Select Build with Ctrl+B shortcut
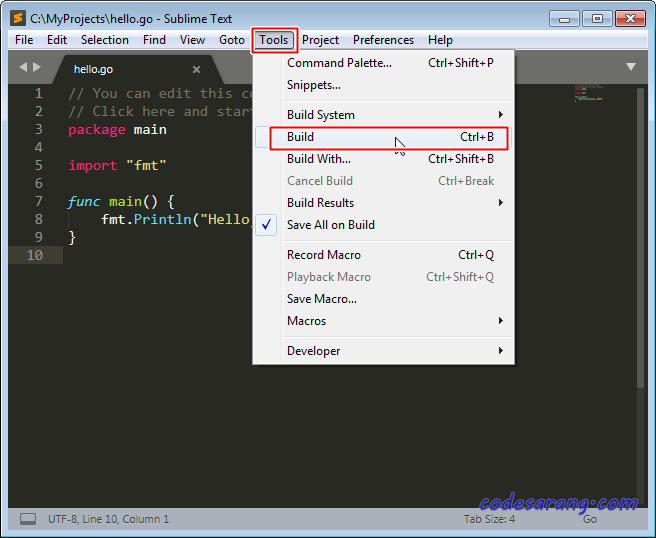Screen dimensions: 656x538 tap(384, 137)
